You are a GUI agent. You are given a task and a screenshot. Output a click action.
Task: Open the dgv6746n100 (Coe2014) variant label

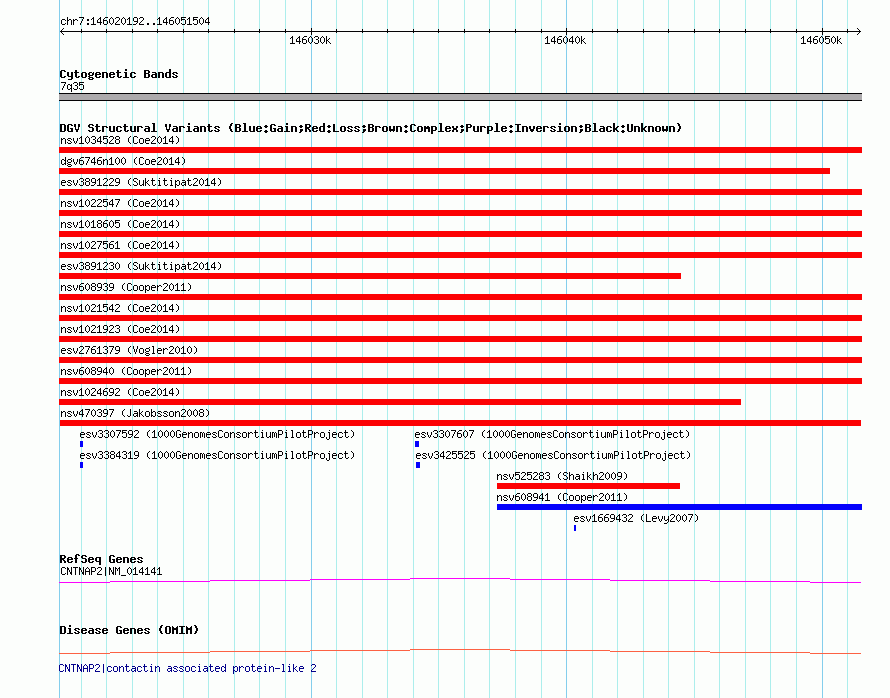coord(123,161)
